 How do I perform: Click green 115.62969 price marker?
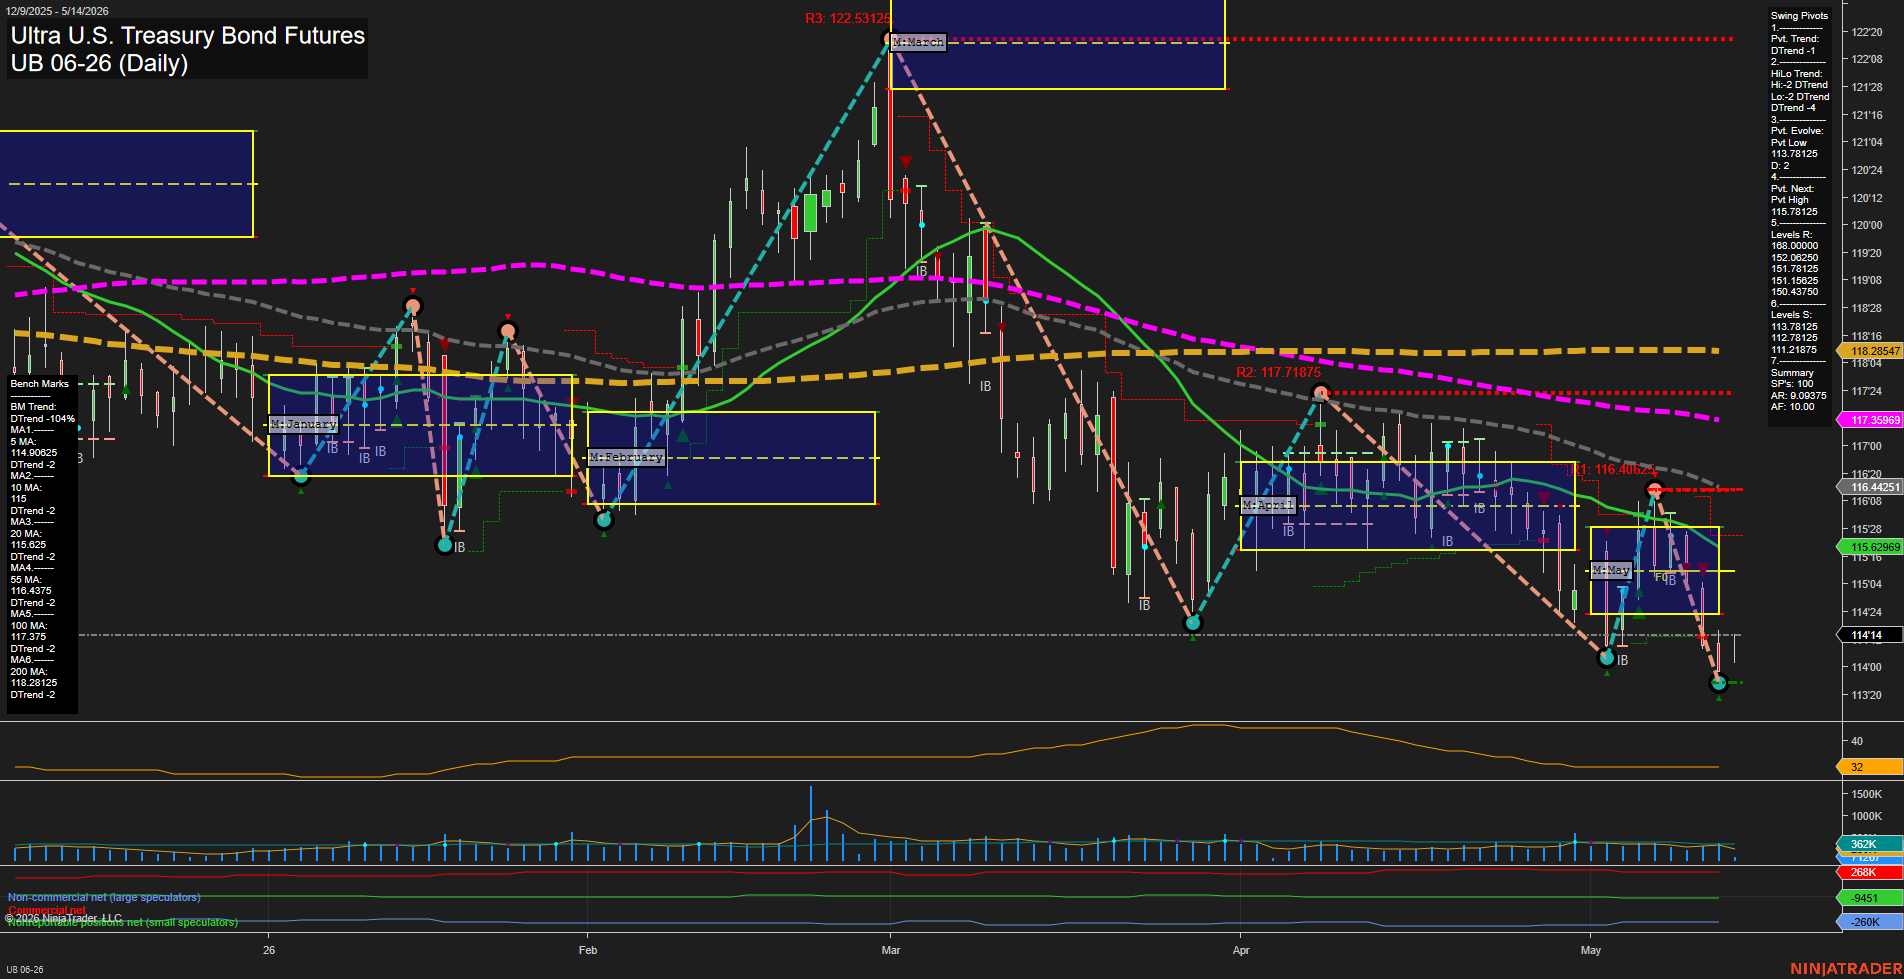1870,547
